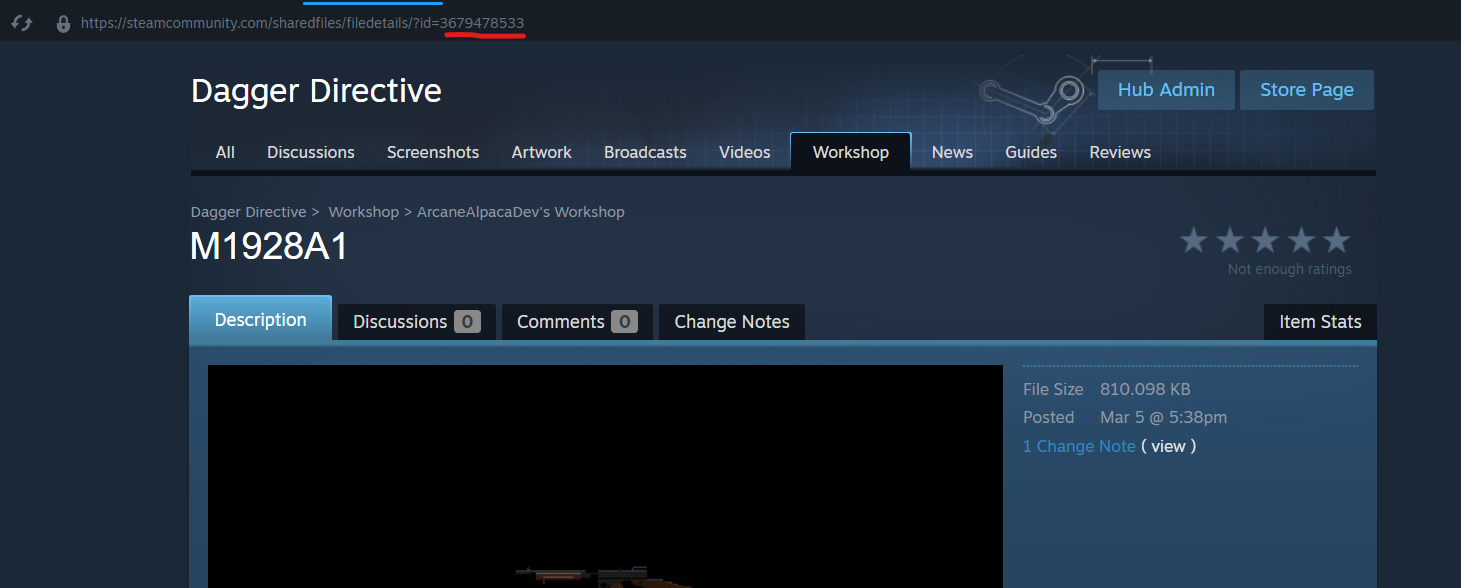Switch to the Artwork tab
Image resolution: width=1461 pixels, height=588 pixels.
(x=541, y=152)
